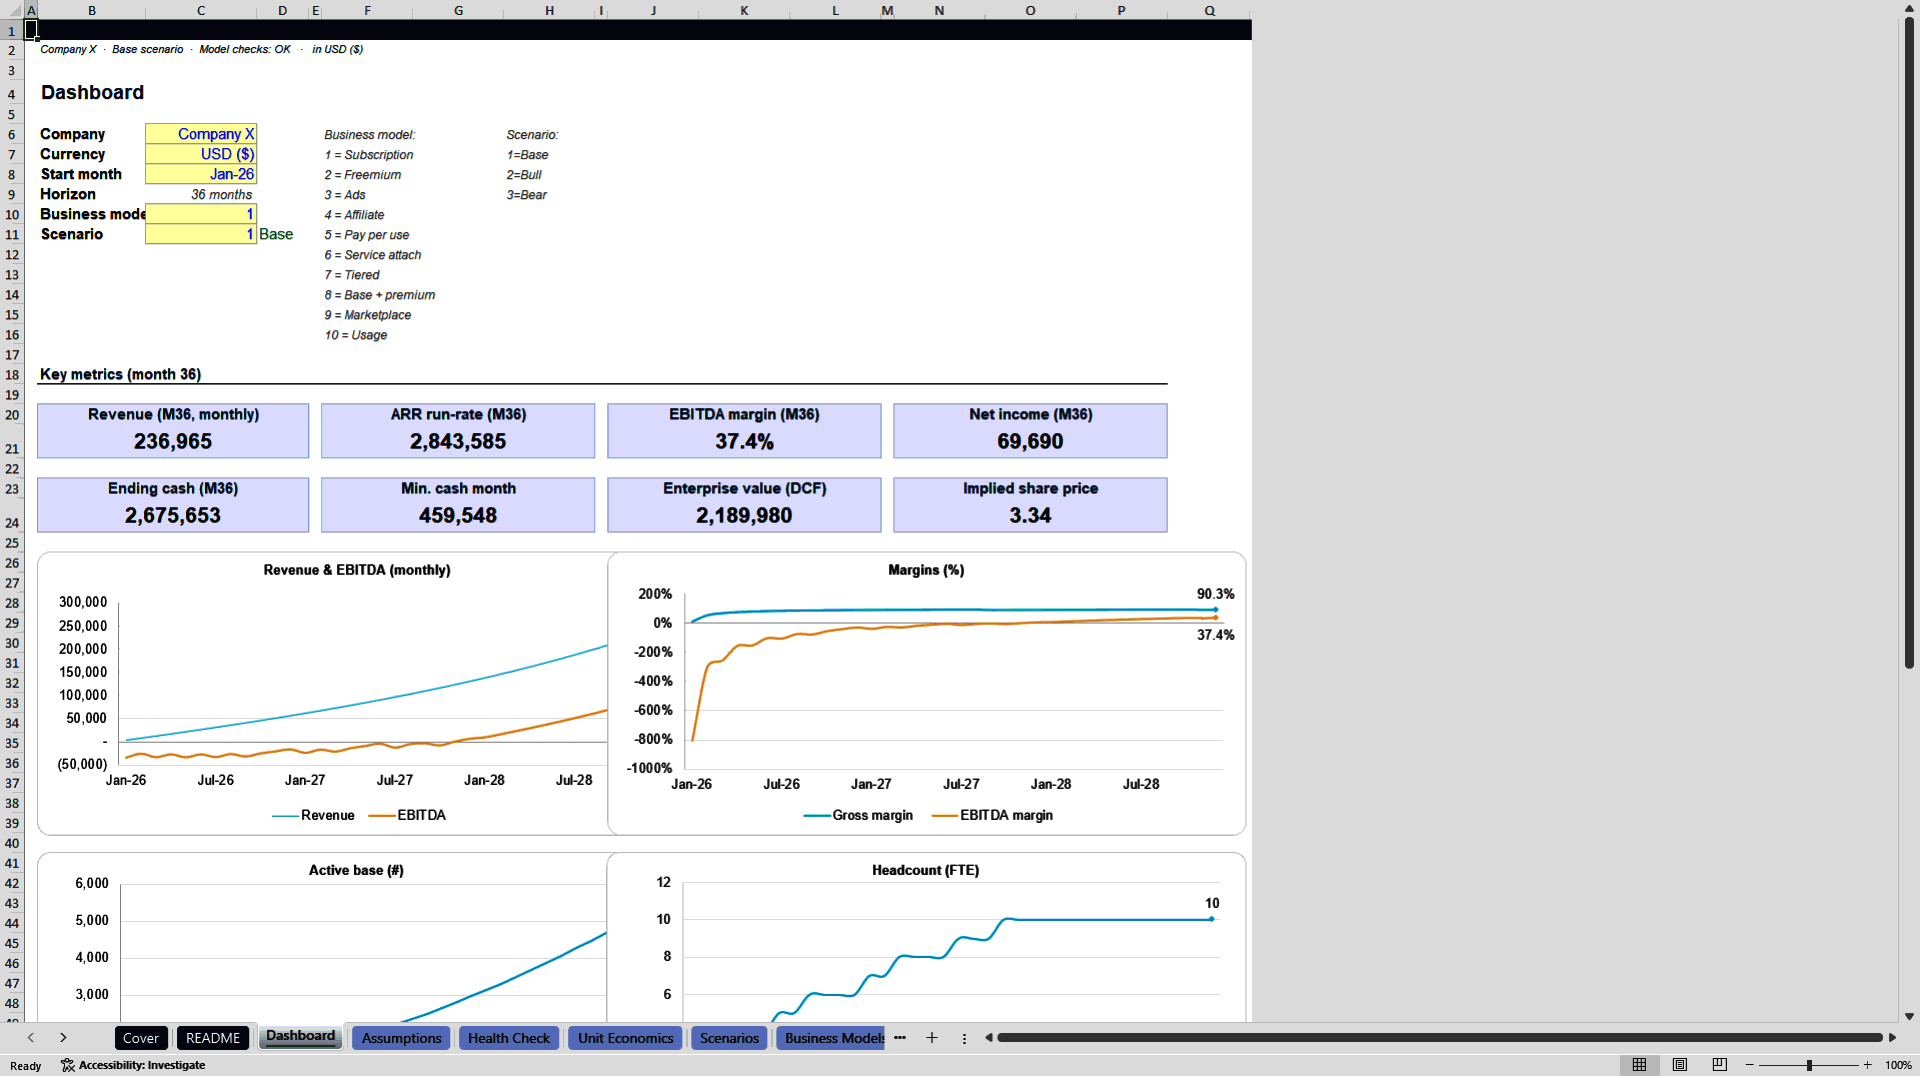Select the '3=Bear' scenario text
The height and width of the screenshot is (1076, 1920).
point(526,195)
